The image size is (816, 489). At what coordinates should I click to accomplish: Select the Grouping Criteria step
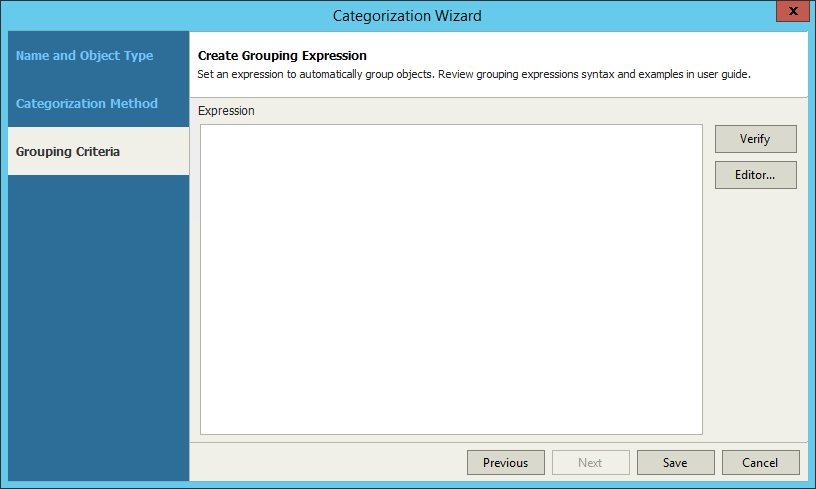click(98, 151)
